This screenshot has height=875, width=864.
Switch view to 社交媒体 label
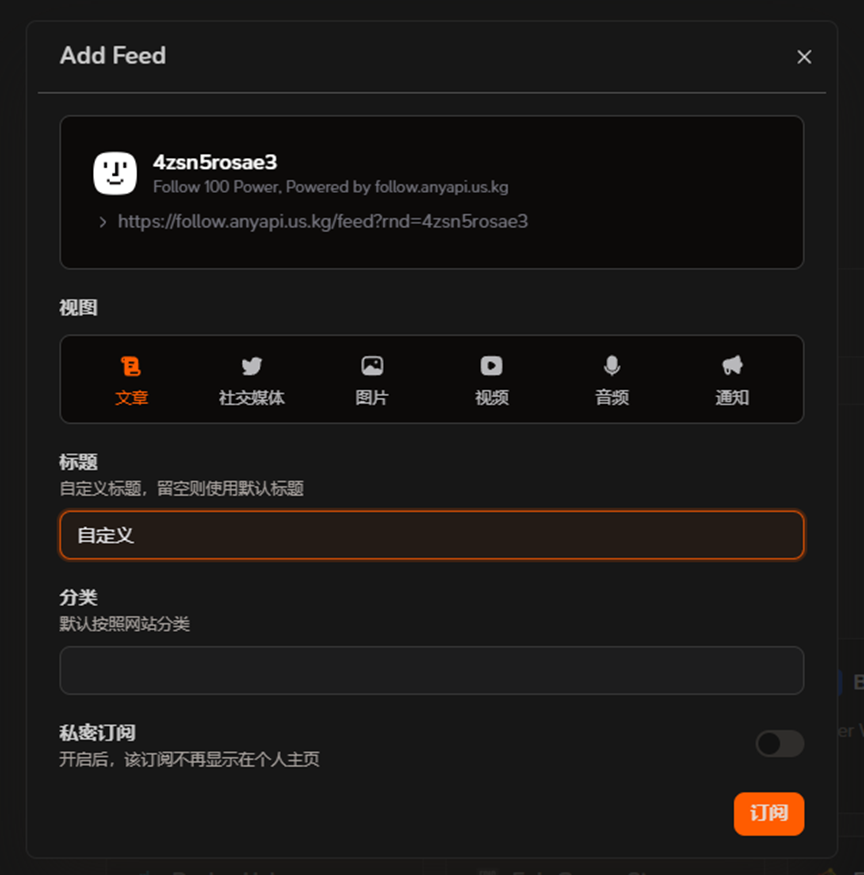[252, 398]
